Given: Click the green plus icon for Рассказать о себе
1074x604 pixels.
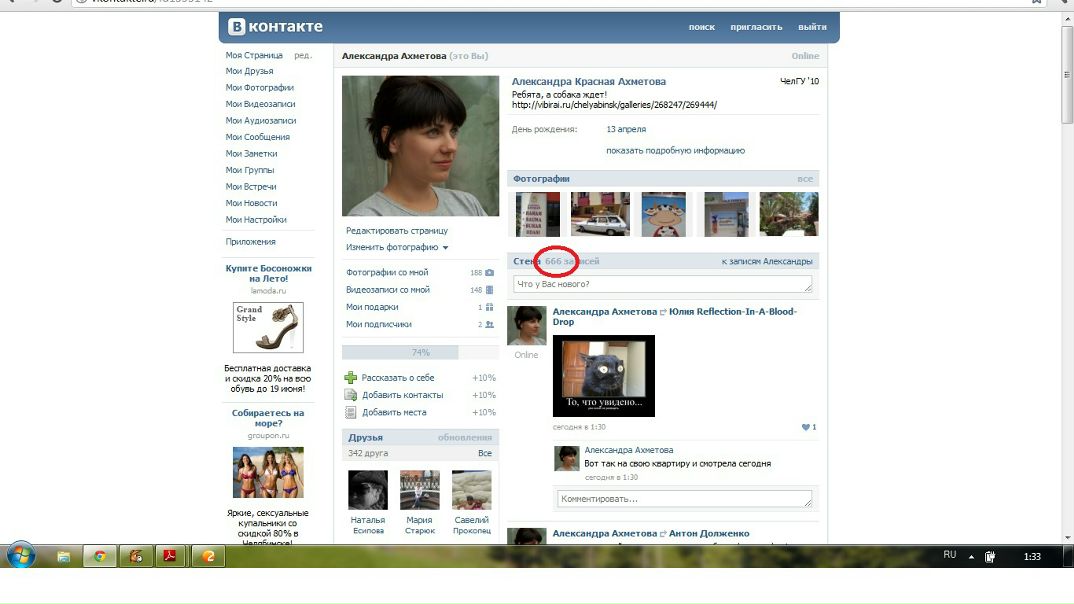Looking at the screenshot, I should coord(350,377).
